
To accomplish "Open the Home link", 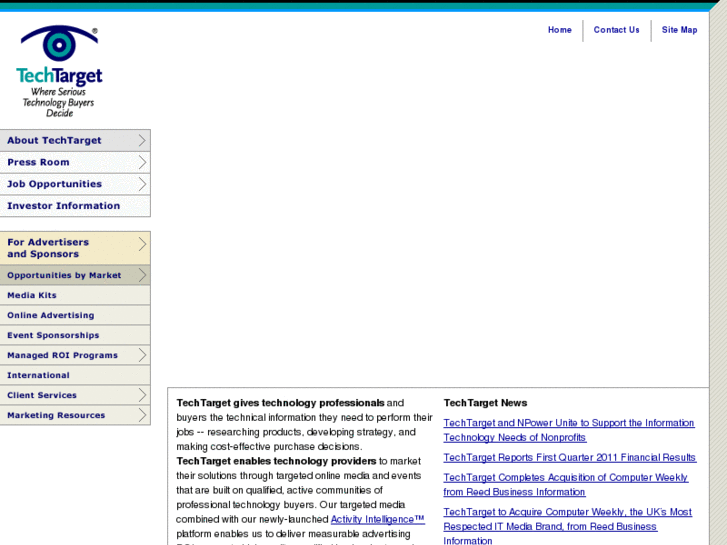I will [x=560, y=30].
